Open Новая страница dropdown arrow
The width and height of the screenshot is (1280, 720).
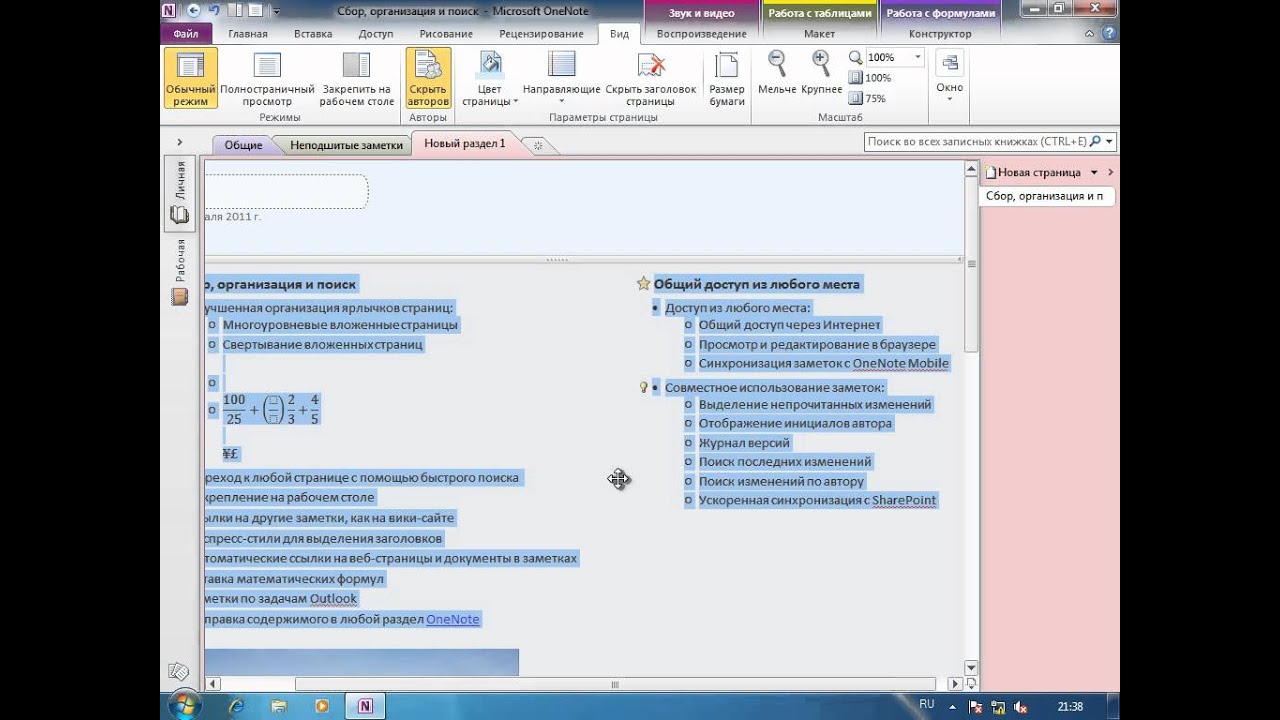pos(1094,172)
